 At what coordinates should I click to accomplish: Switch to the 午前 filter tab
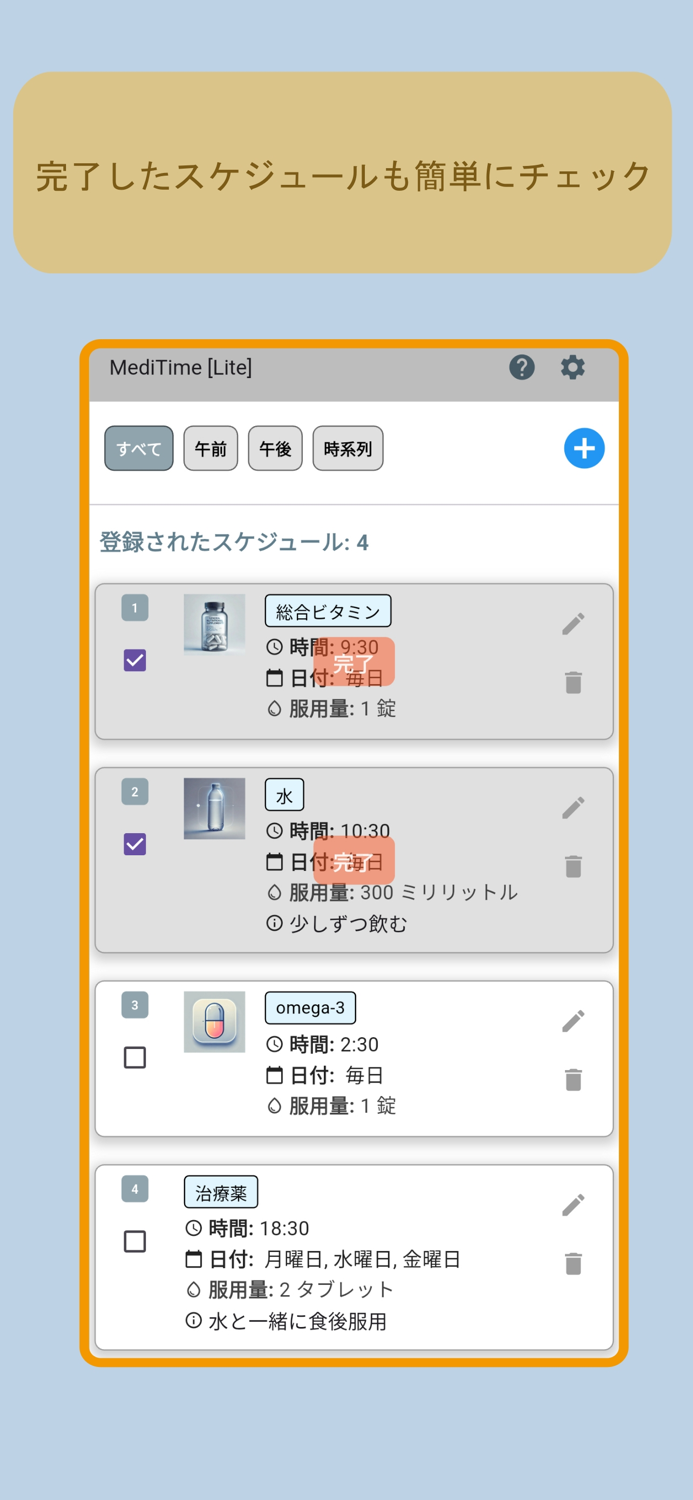tap(210, 448)
